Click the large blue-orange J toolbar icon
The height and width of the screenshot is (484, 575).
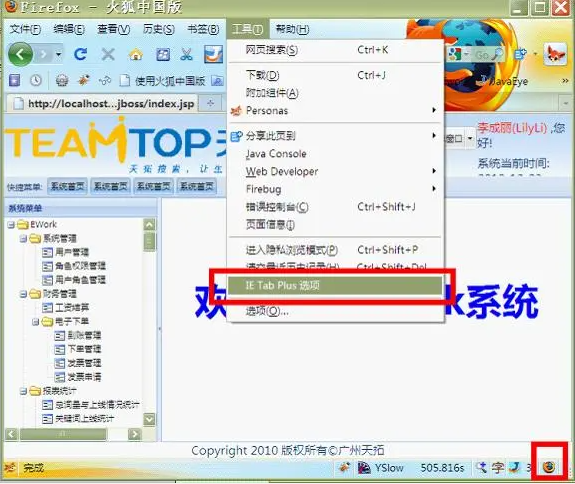point(213,54)
